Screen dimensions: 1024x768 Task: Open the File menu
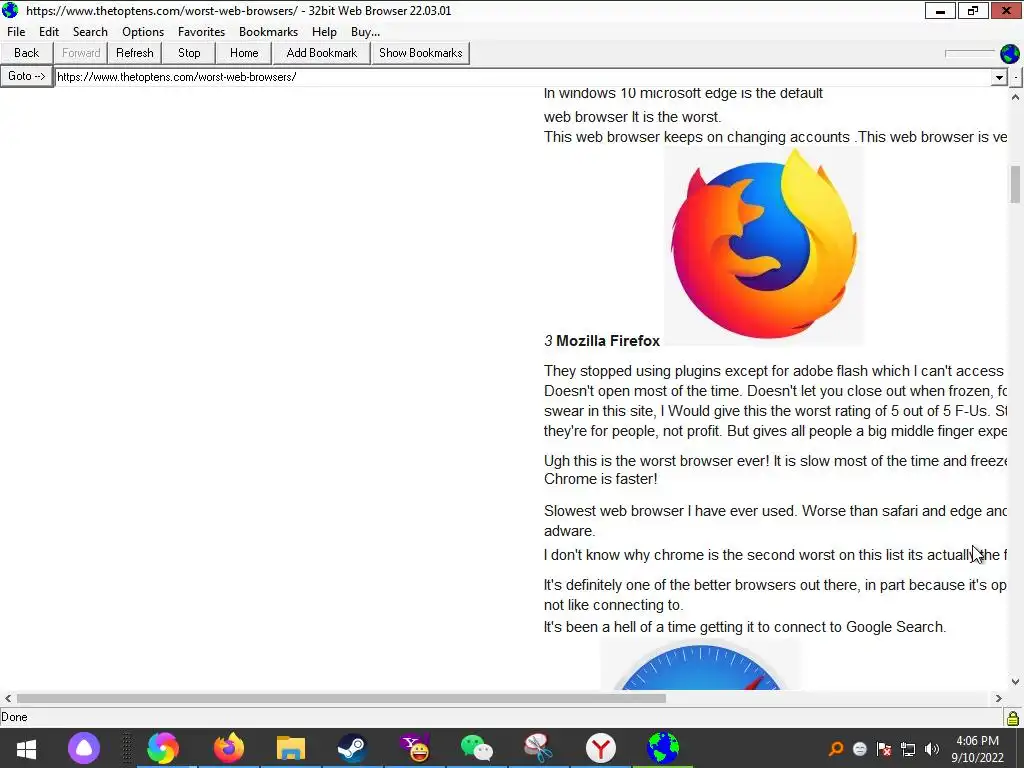click(16, 32)
